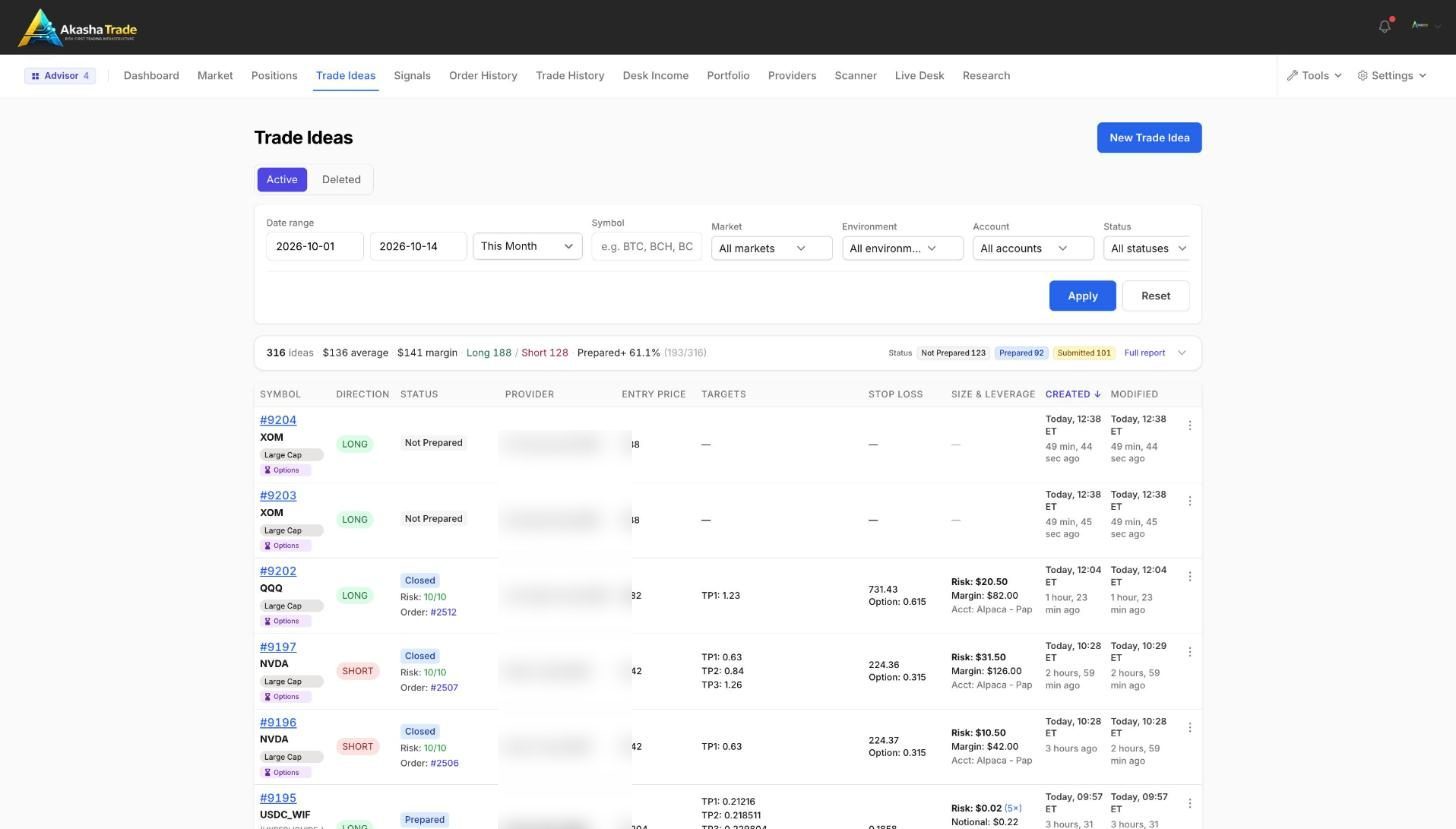
Task: Click the end date field 2026-10-14
Action: [418, 246]
